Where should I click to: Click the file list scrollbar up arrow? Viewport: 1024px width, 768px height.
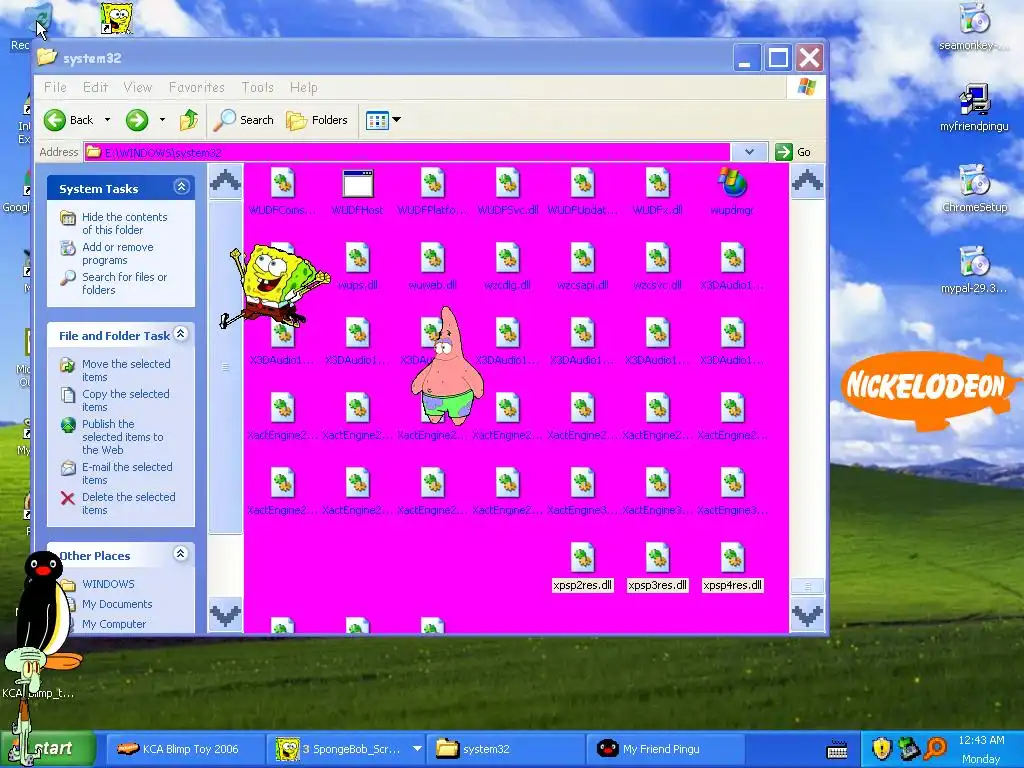pyautogui.click(x=807, y=181)
